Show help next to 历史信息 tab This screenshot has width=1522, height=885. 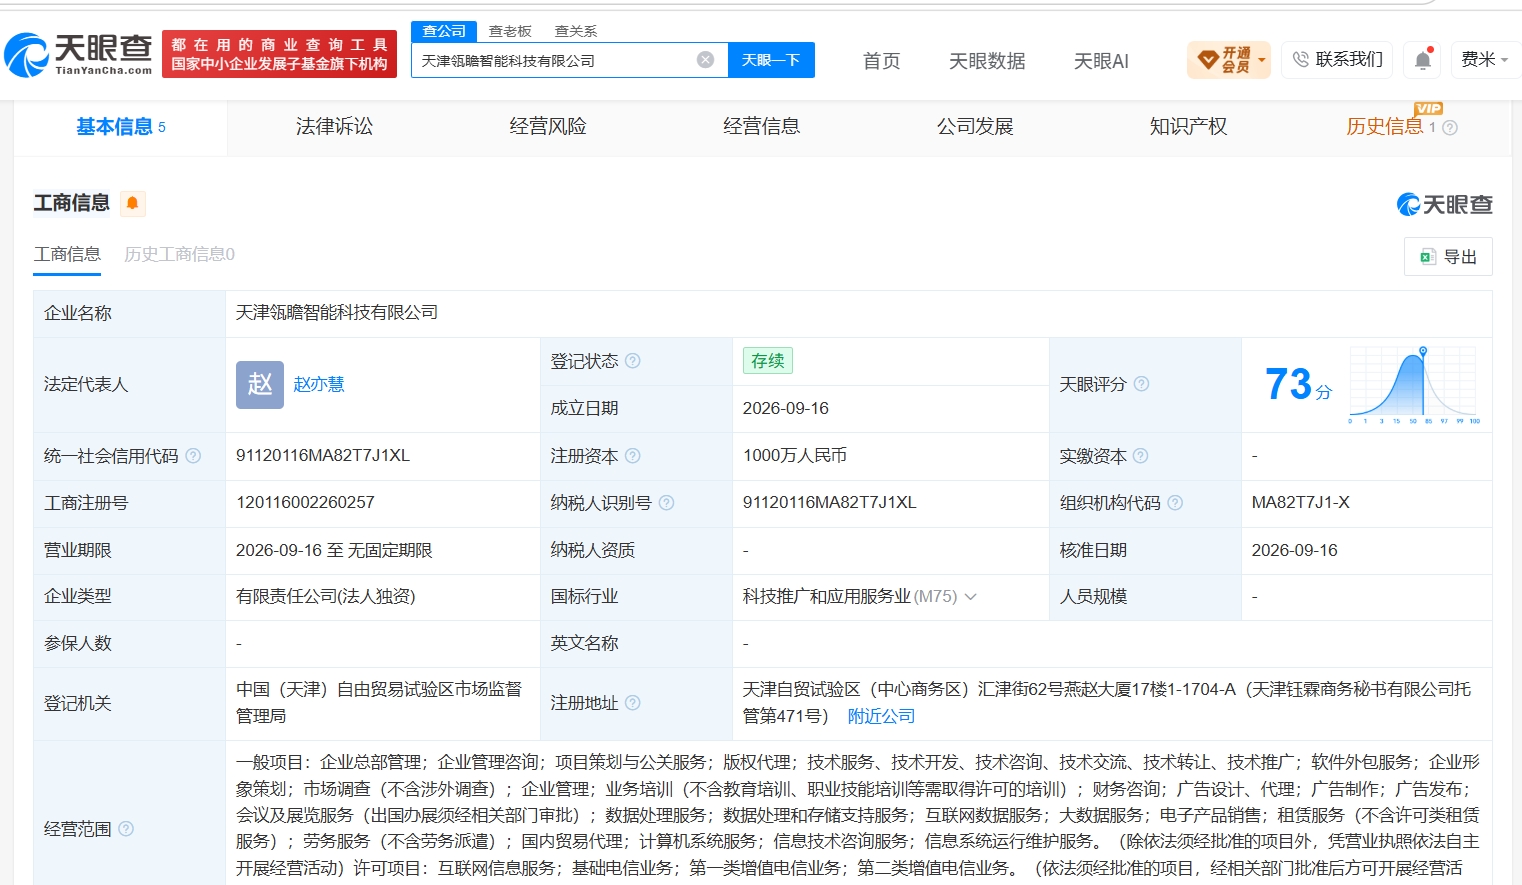[x=1450, y=128]
